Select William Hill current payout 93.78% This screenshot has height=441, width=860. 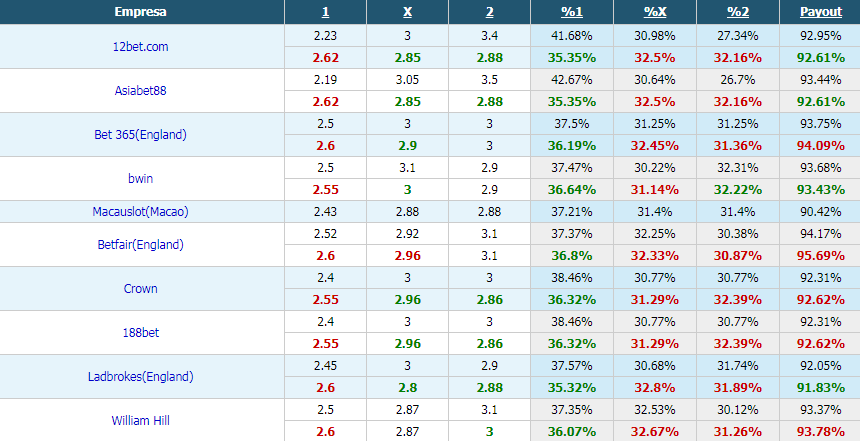click(821, 431)
